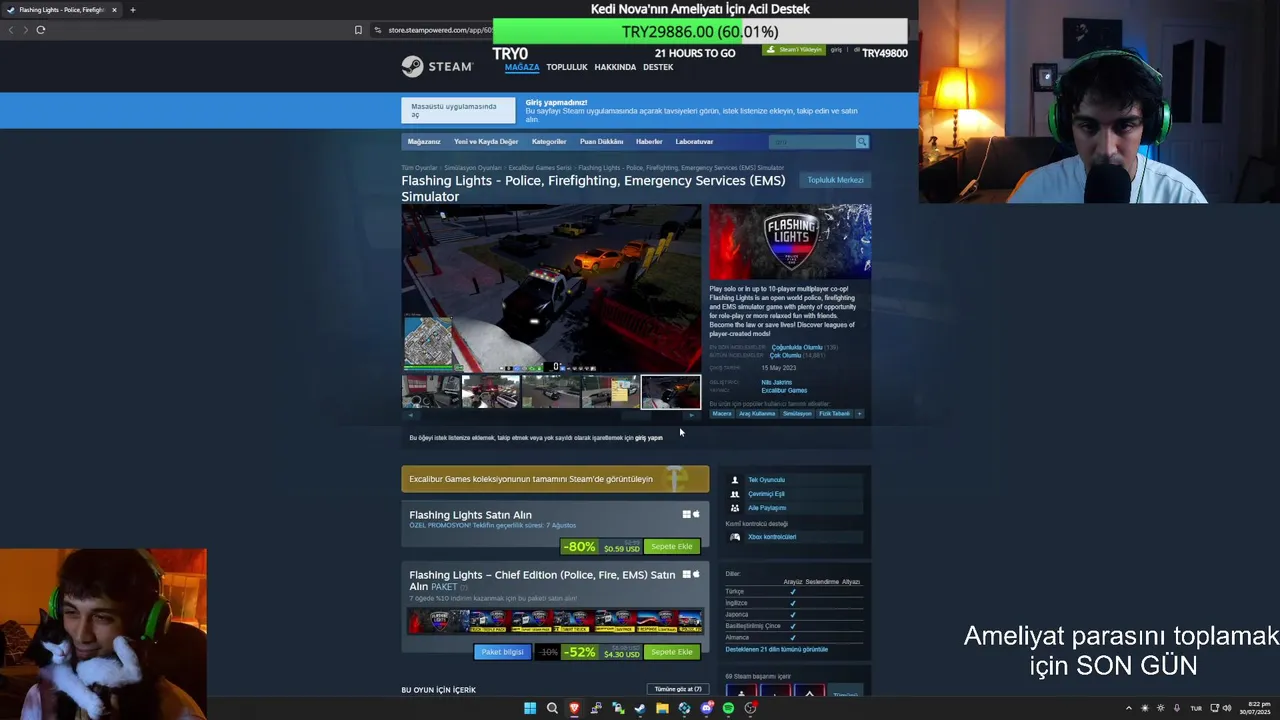Click Brave browser taskbar icon
This screenshot has height=720, width=1280.
tap(574, 708)
